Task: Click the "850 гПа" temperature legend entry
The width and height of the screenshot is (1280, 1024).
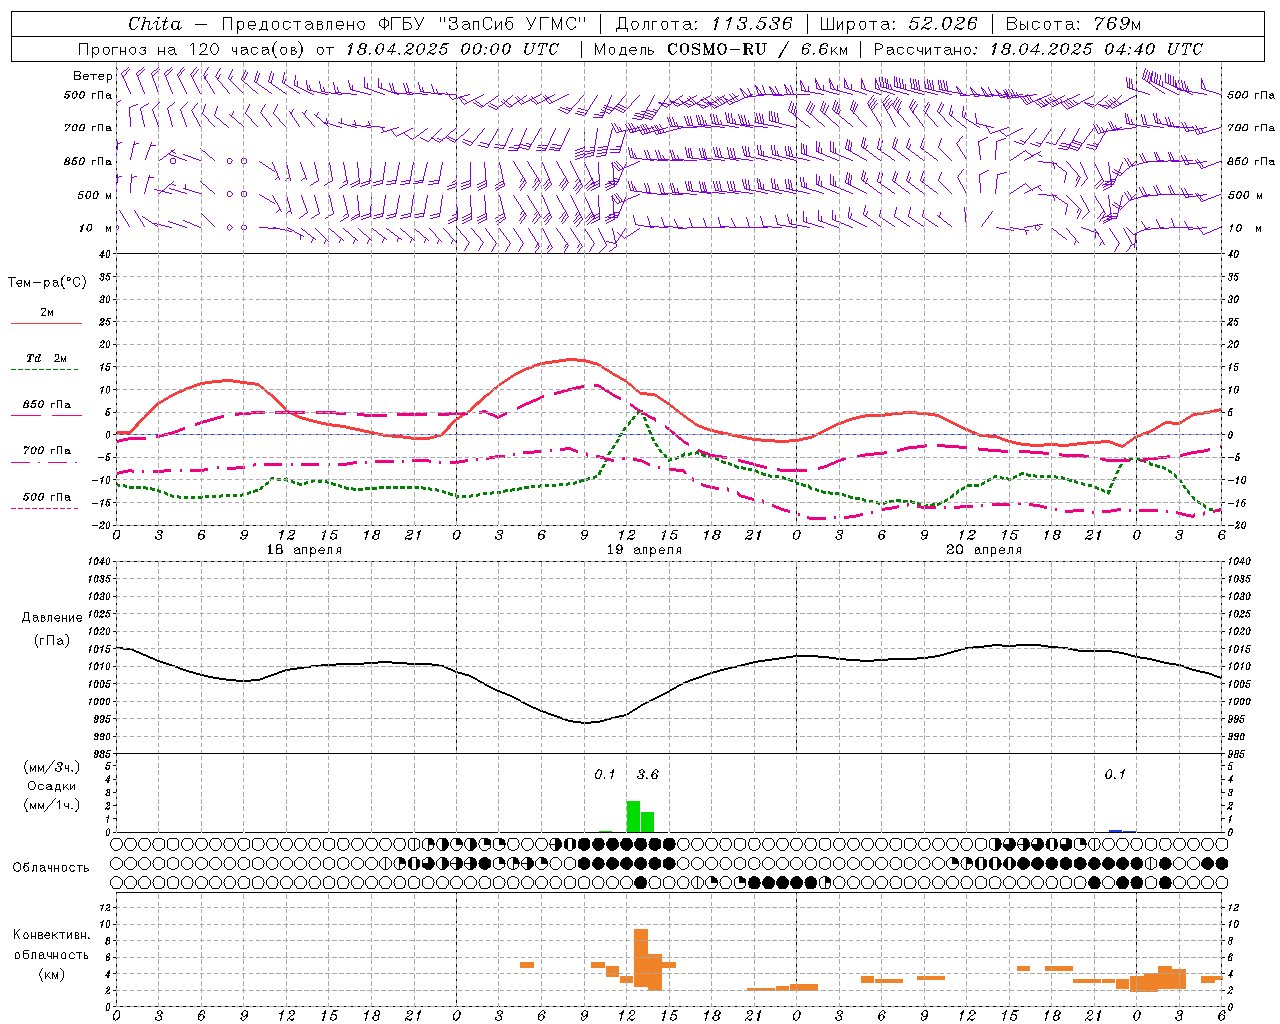Action: tap(46, 405)
